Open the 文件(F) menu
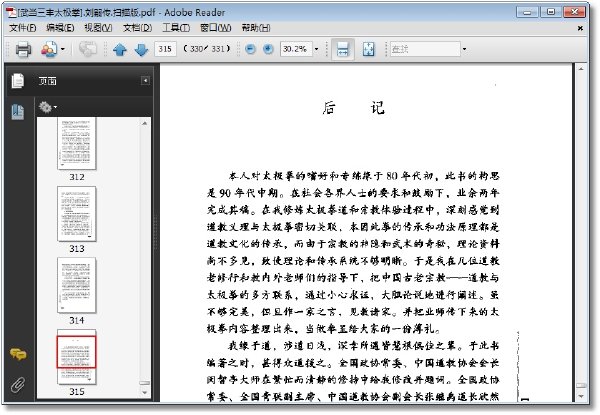The width and height of the screenshot is (600, 415). [x=23, y=28]
